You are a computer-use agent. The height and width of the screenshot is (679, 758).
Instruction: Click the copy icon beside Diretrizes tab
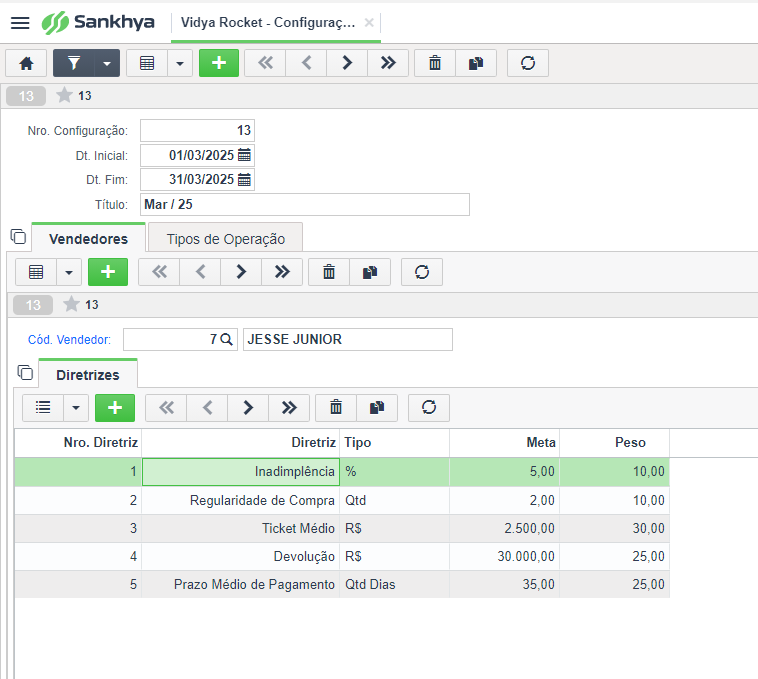(25, 373)
